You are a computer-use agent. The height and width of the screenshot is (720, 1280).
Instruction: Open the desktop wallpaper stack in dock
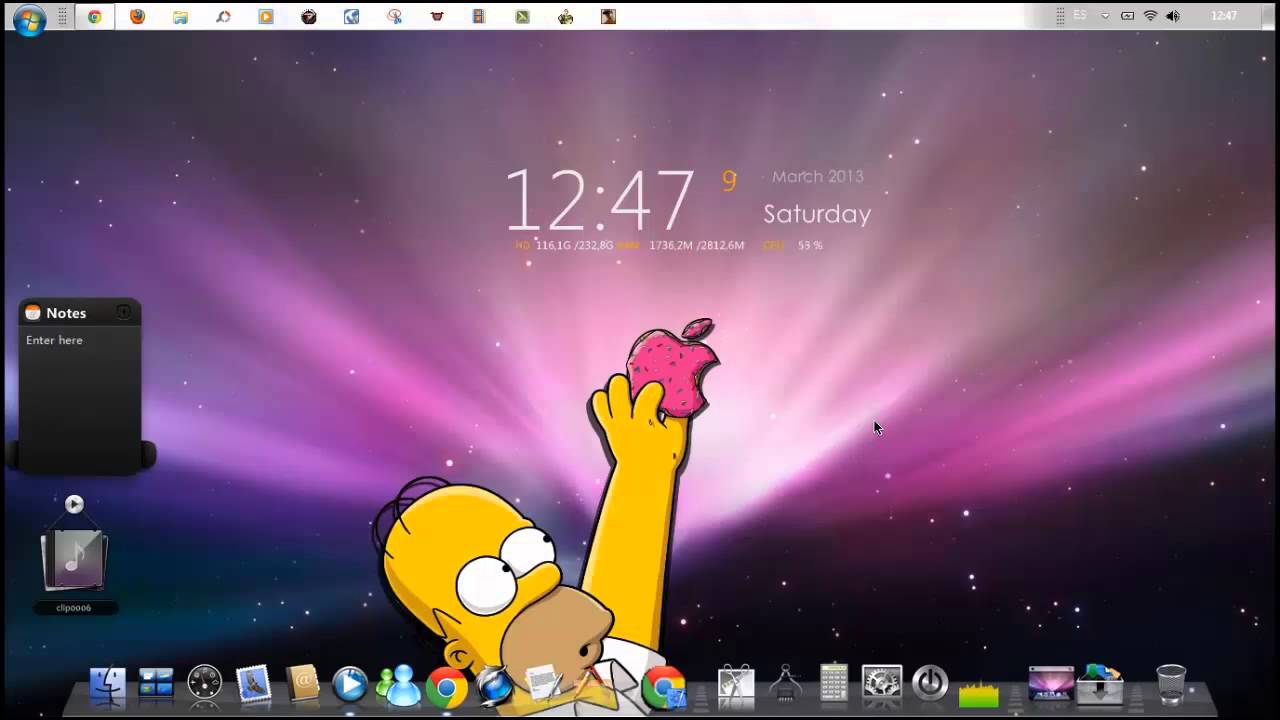1051,684
